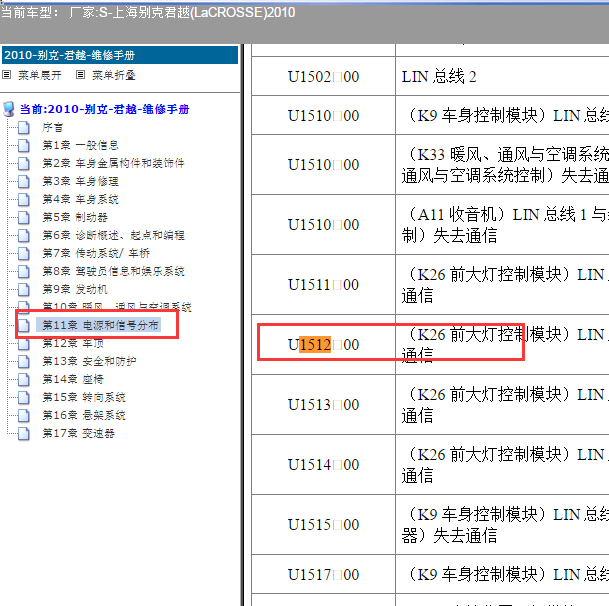Image resolution: width=609 pixels, height=606 pixels.
Task: Click the page icon for 第7章 传动系统/车桥
Action: pos(24,253)
